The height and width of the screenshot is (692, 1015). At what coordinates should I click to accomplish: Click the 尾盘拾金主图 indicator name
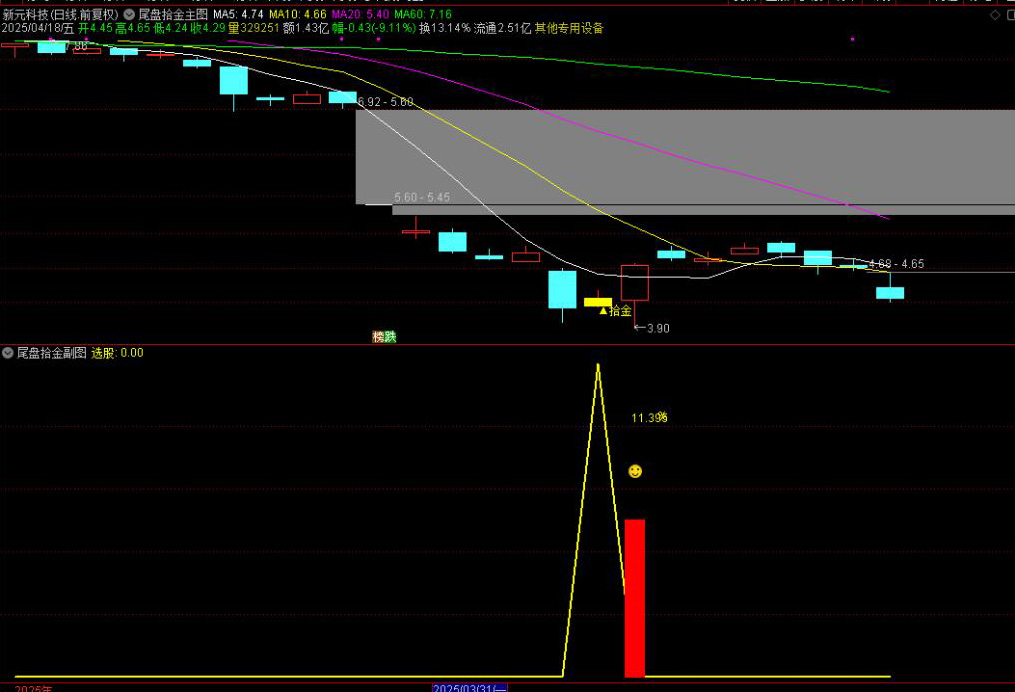coord(173,15)
